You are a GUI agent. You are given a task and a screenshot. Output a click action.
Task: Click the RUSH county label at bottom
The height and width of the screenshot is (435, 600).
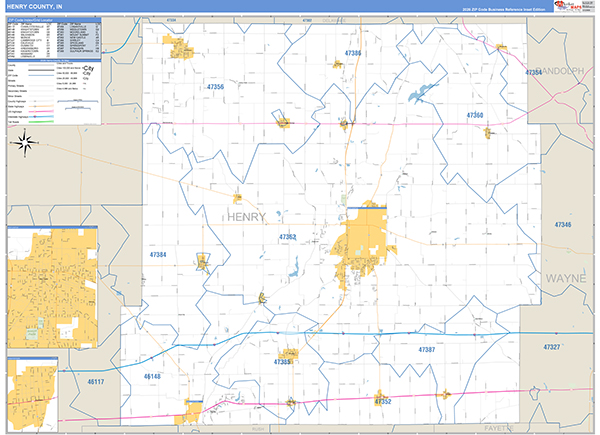pyautogui.click(x=258, y=429)
